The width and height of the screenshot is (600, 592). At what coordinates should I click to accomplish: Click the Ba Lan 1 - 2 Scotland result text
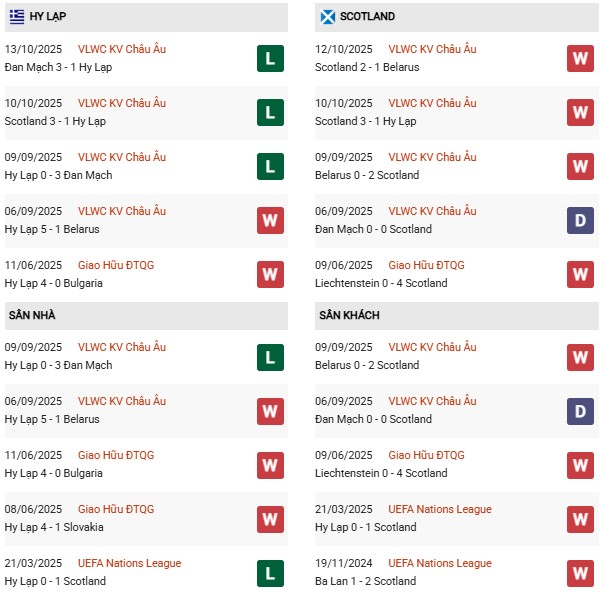(x=365, y=581)
